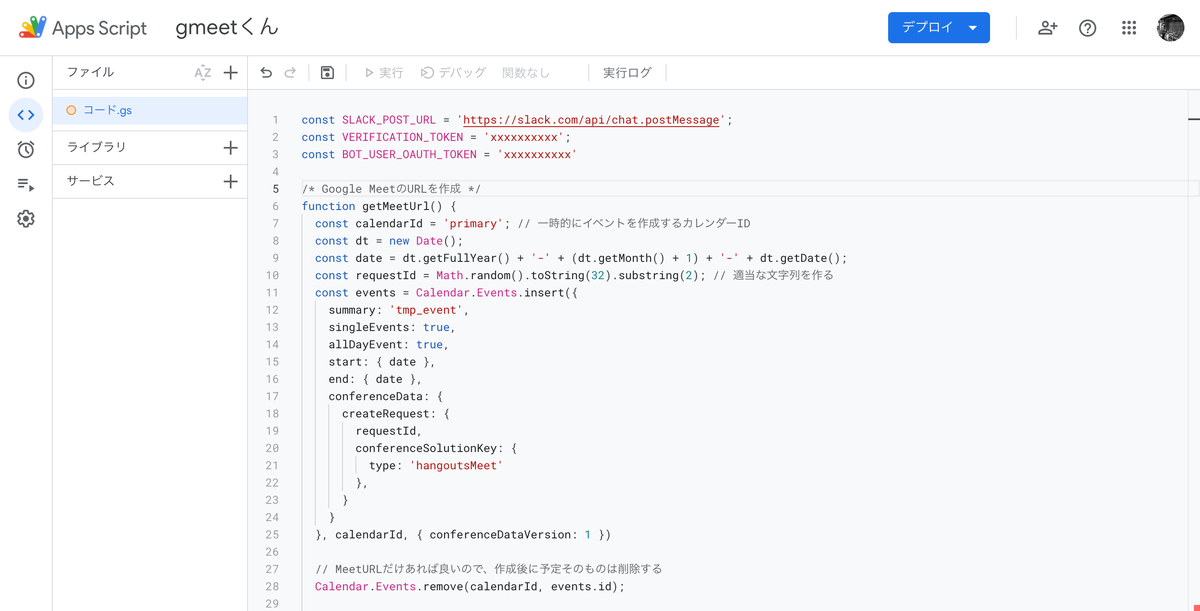Screen dimensions: 1200x611
Task: Open the Triggers alarm clock icon
Action: coord(26,149)
